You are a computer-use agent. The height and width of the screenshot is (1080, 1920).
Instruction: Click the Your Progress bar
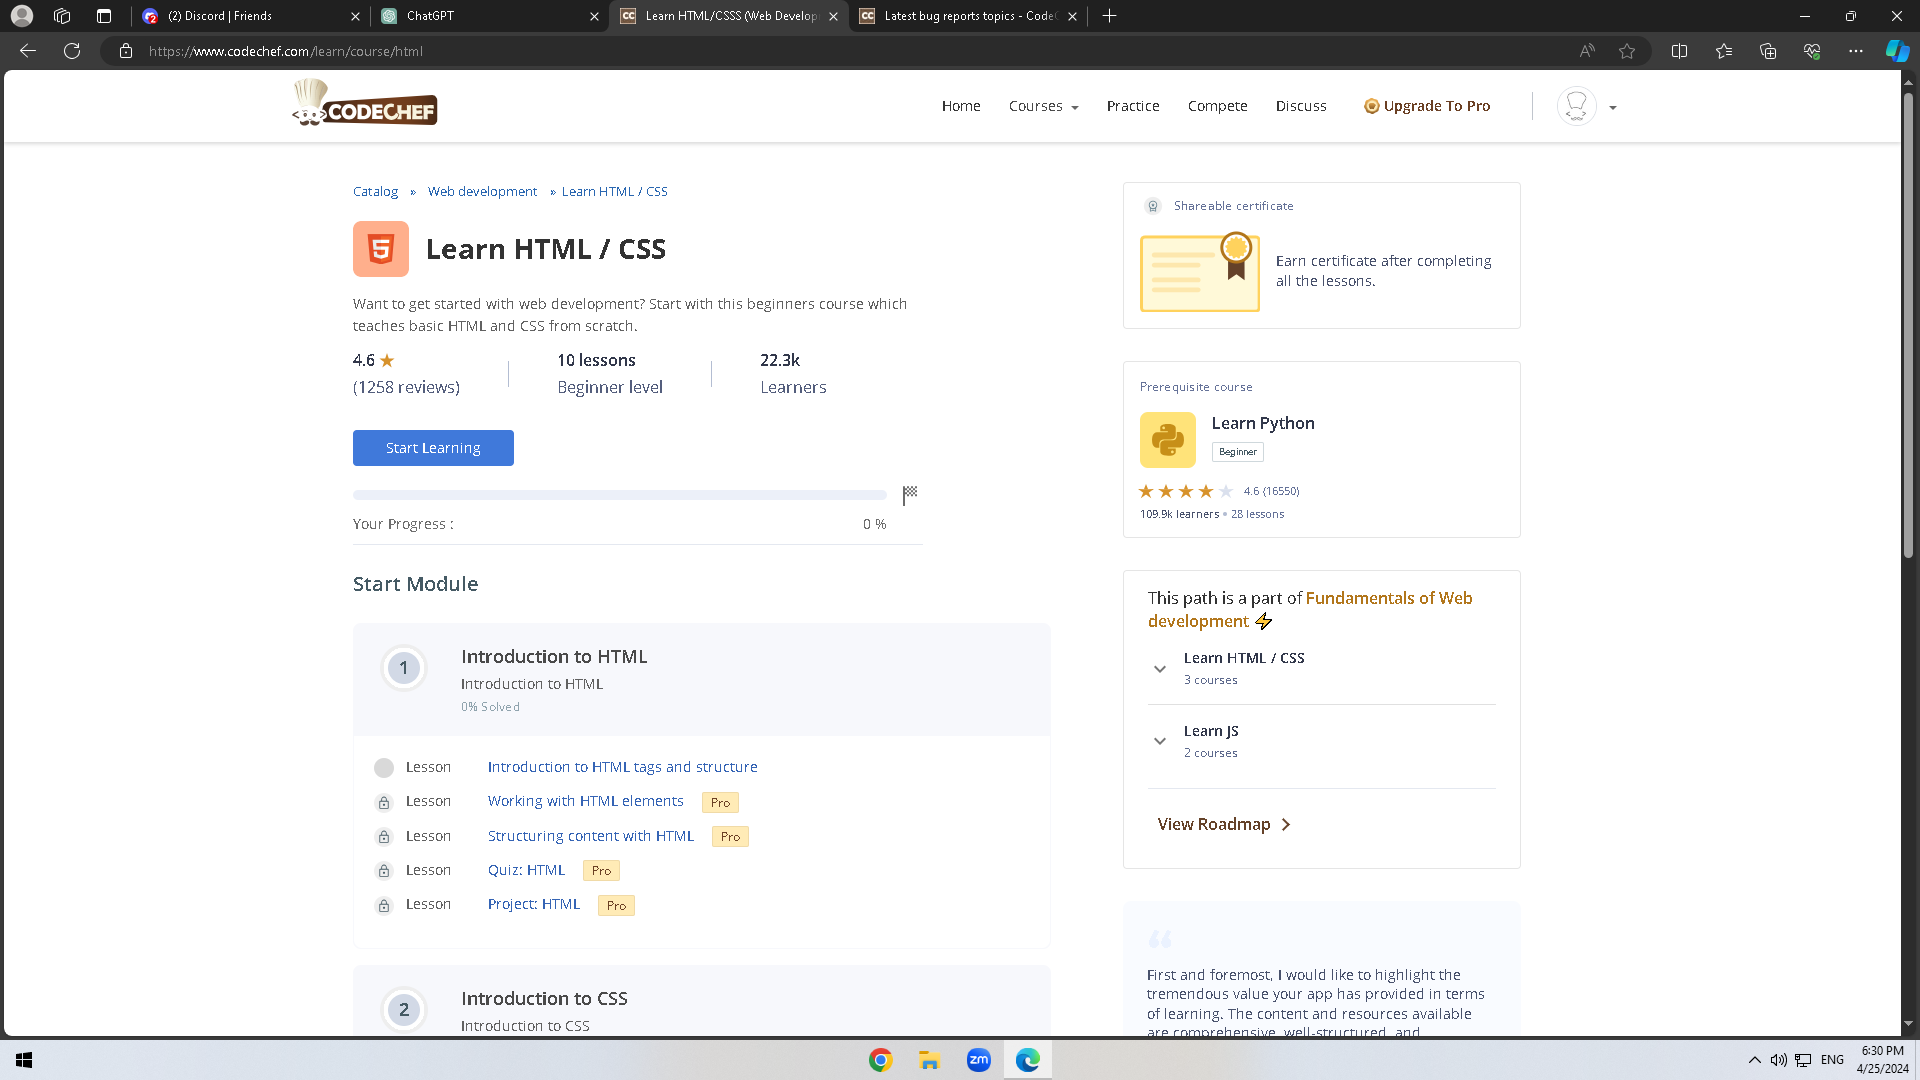tap(619, 495)
